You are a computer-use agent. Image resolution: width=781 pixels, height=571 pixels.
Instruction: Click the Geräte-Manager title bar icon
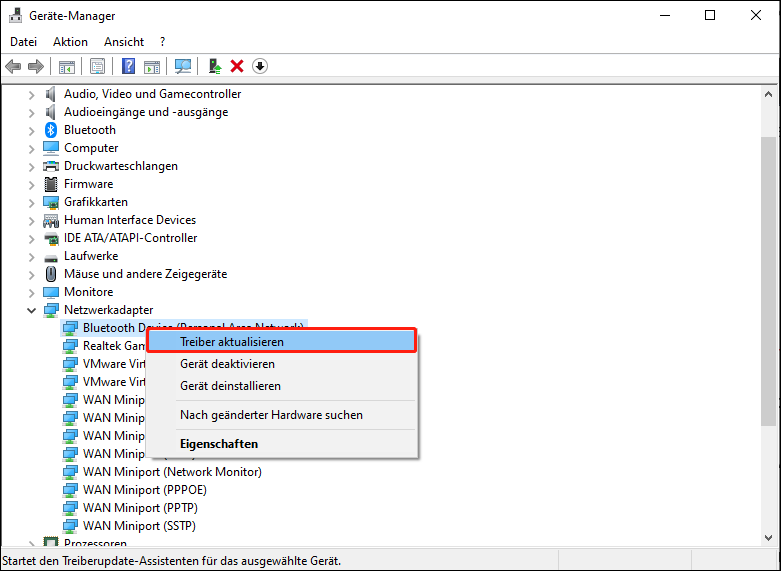tap(15, 15)
